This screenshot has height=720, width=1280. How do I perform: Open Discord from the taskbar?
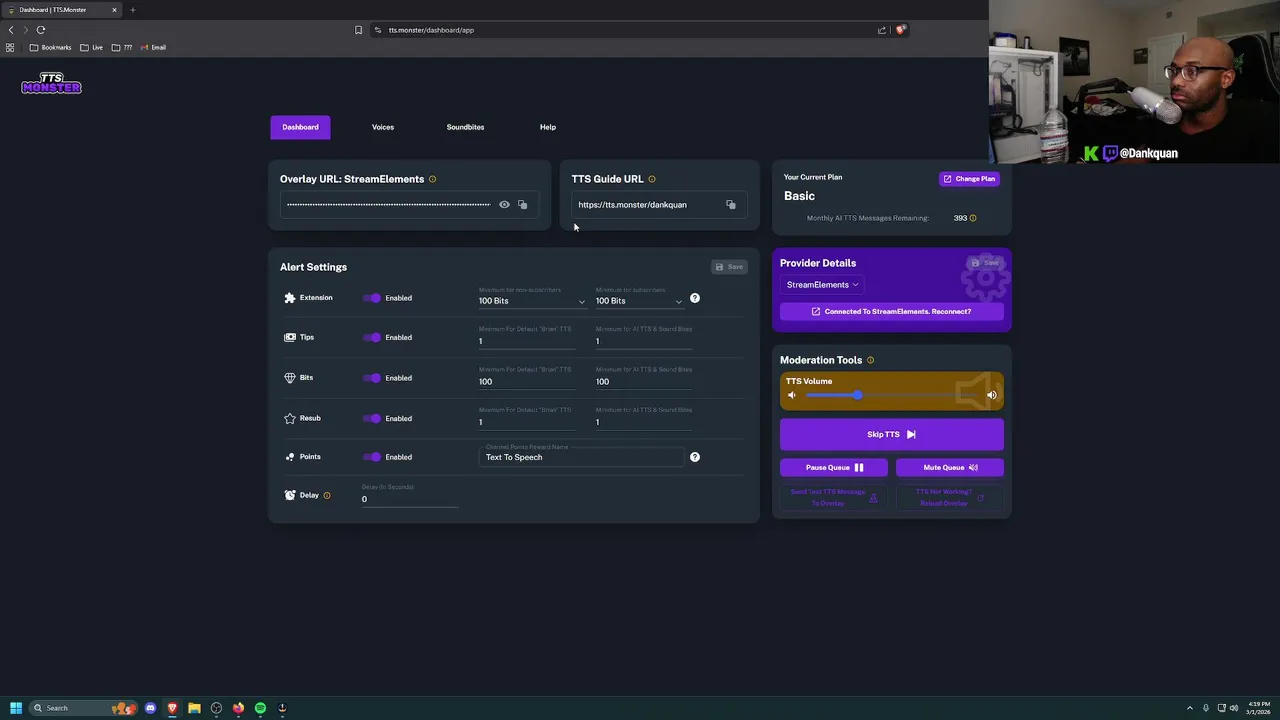click(x=150, y=708)
